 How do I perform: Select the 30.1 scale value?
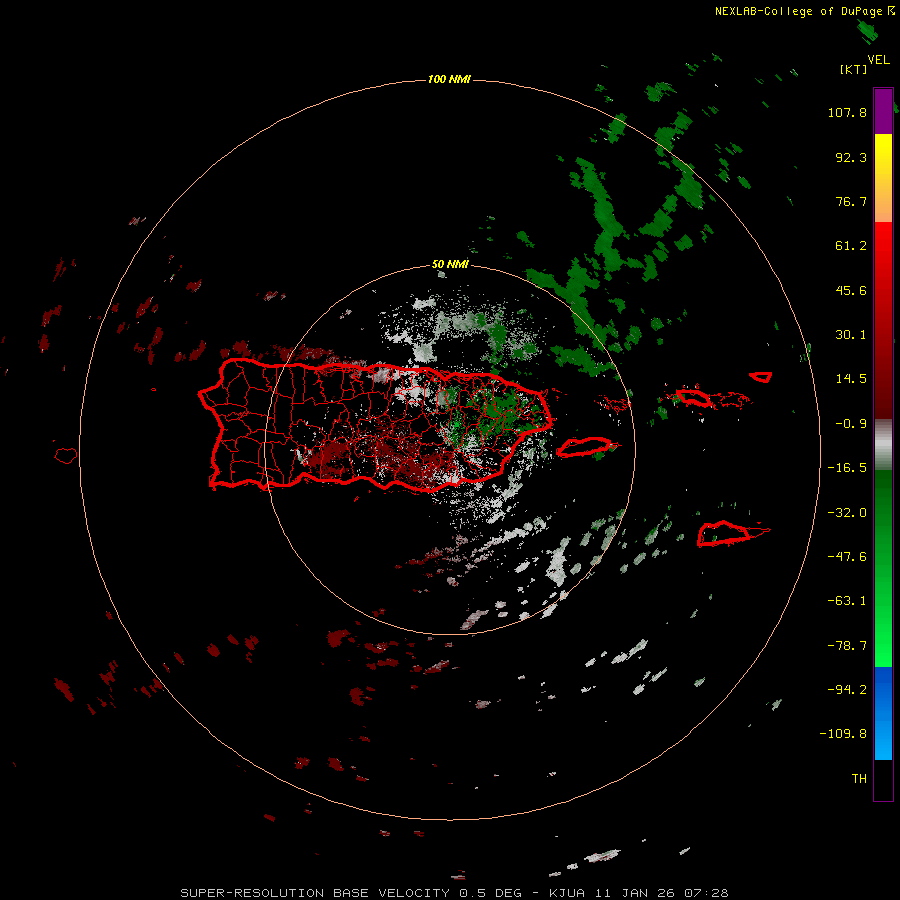pos(851,335)
